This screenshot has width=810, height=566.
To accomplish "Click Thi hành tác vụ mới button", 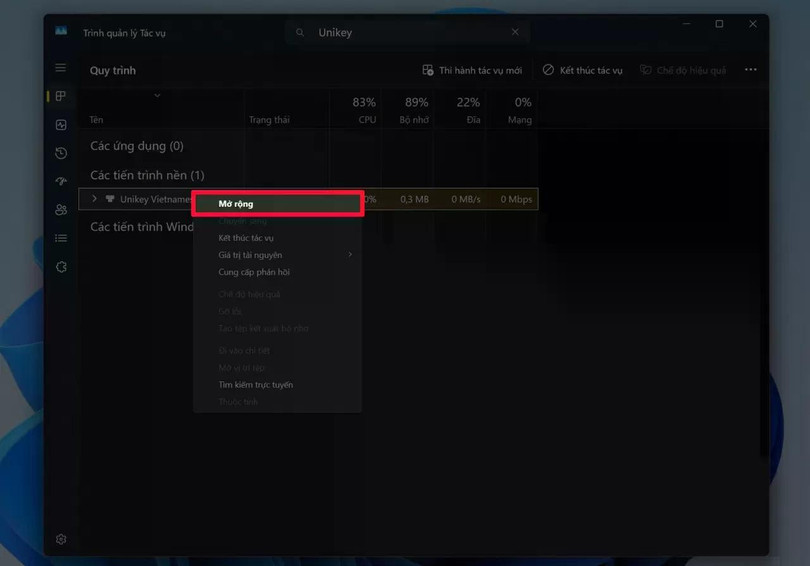I will coord(472,71).
